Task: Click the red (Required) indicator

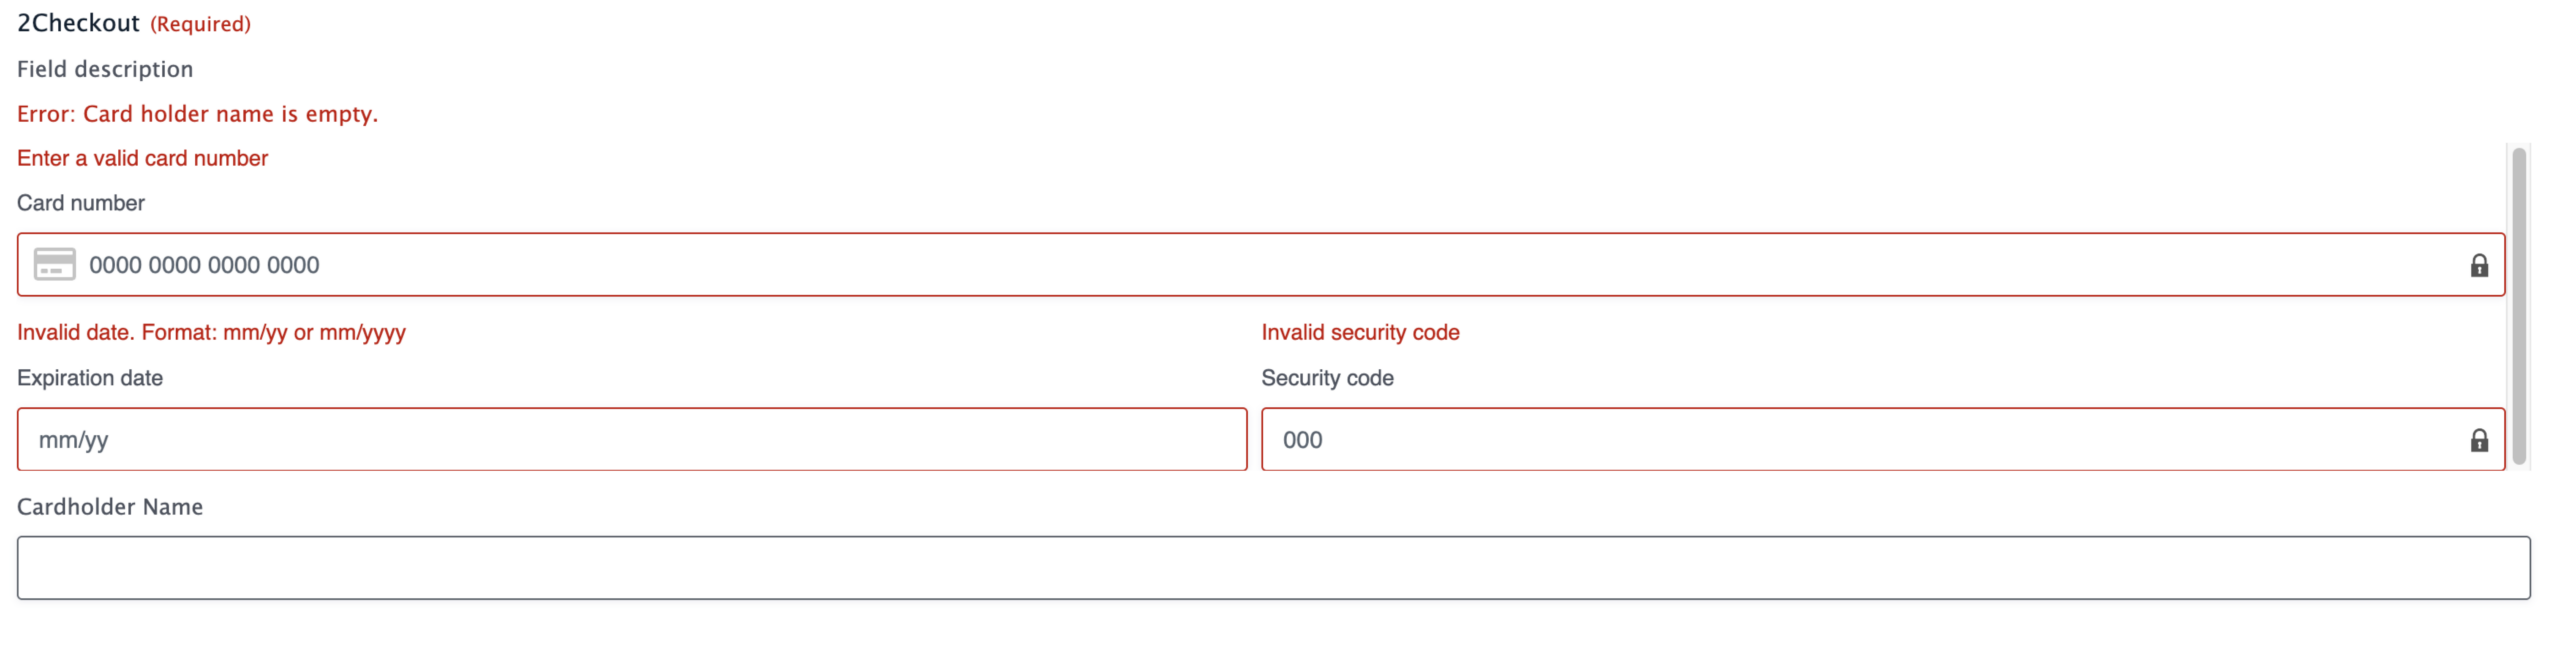Action: tap(200, 24)
